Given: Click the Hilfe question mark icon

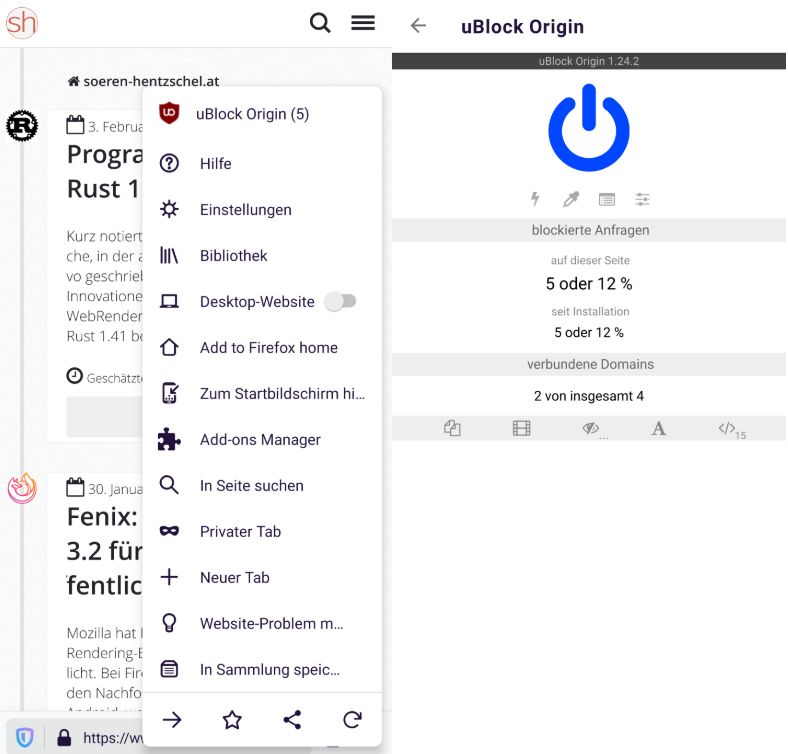Looking at the screenshot, I should (169, 163).
